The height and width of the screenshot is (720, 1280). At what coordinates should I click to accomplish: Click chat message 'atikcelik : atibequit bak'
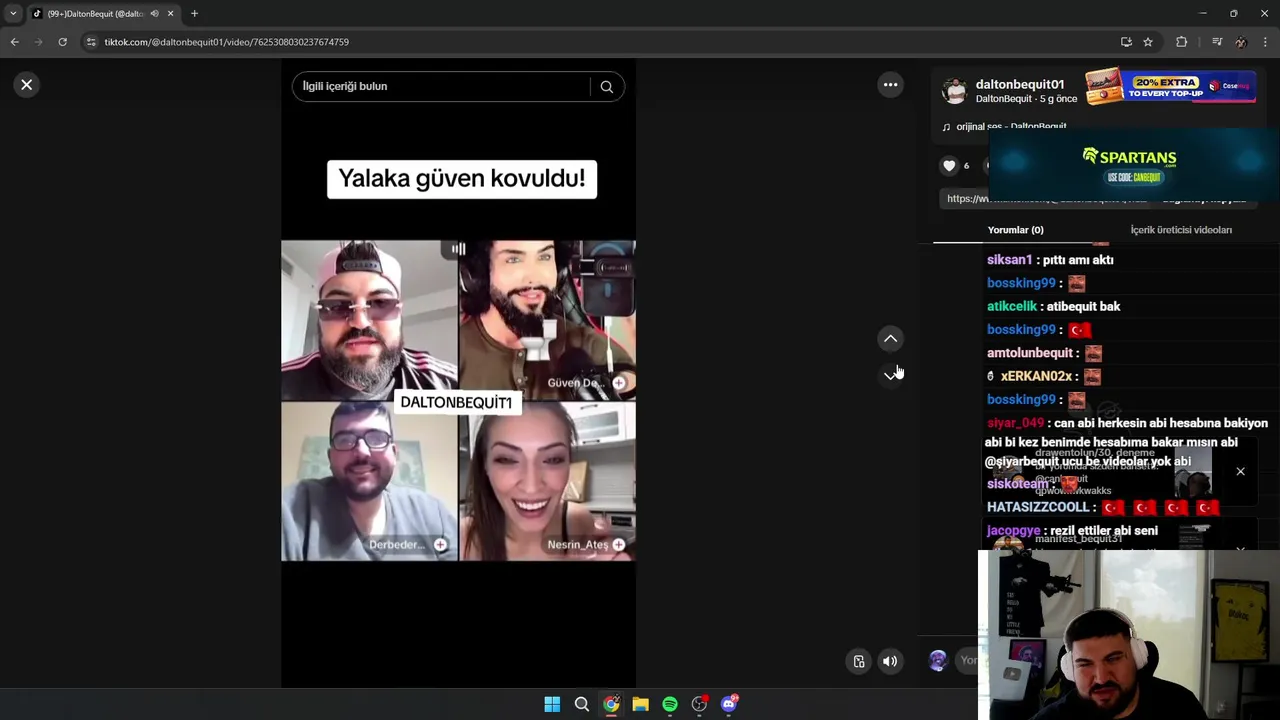coord(1053,307)
